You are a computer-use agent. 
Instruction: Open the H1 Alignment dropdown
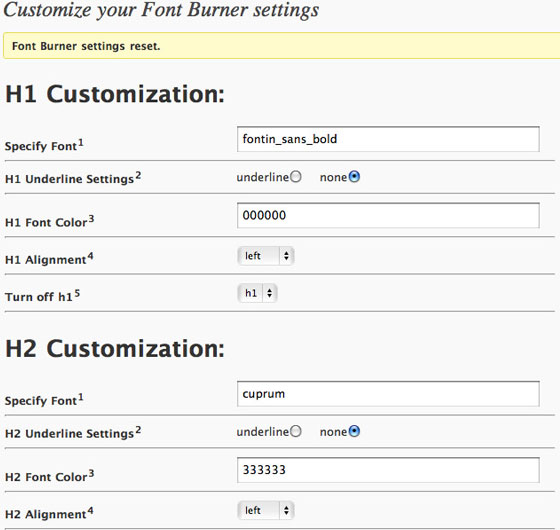(266, 256)
